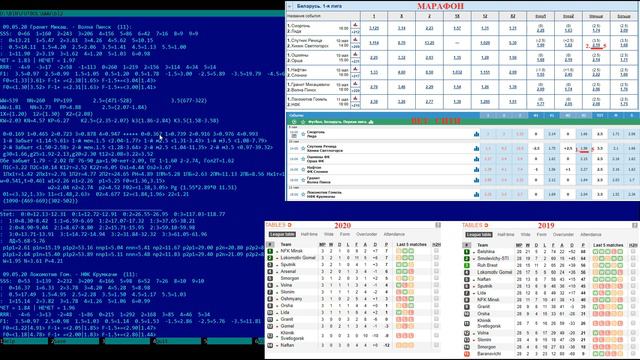Open statistics icon for Sputnik Rechitsa match in Marathon
640x360 pixels.
click(x=355, y=40)
